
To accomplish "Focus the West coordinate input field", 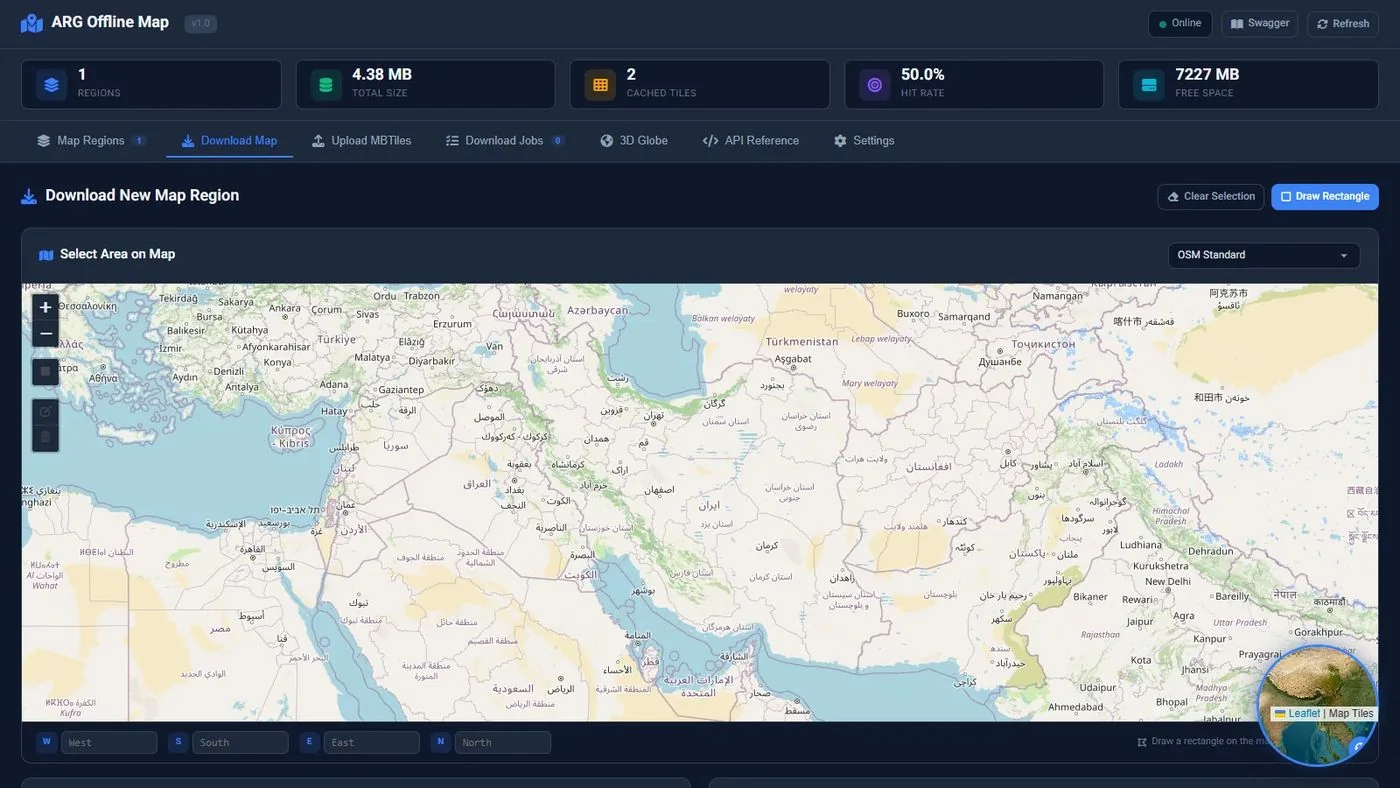I will 109,743.
